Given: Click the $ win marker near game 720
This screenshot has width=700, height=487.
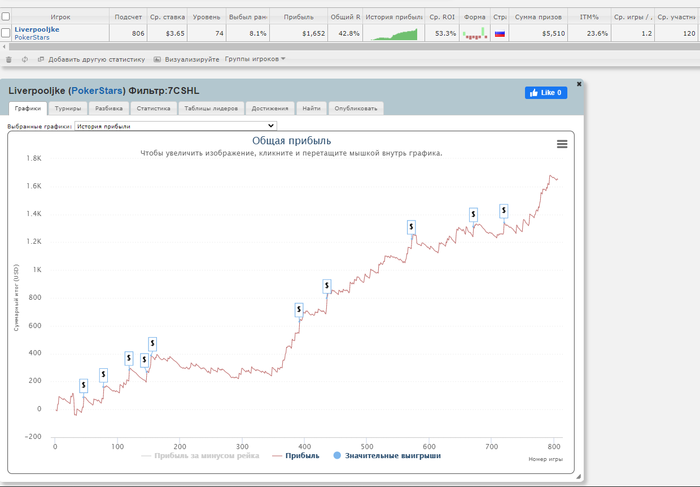Looking at the screenshot, I should [x=504, y=211].
